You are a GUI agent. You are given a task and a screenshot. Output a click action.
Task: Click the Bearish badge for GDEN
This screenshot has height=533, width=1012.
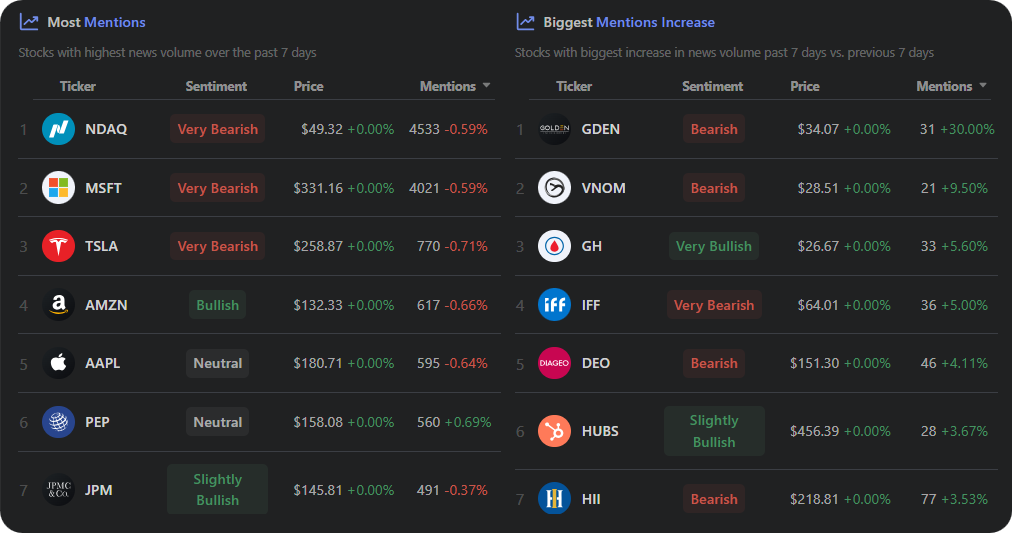(714, 129)
